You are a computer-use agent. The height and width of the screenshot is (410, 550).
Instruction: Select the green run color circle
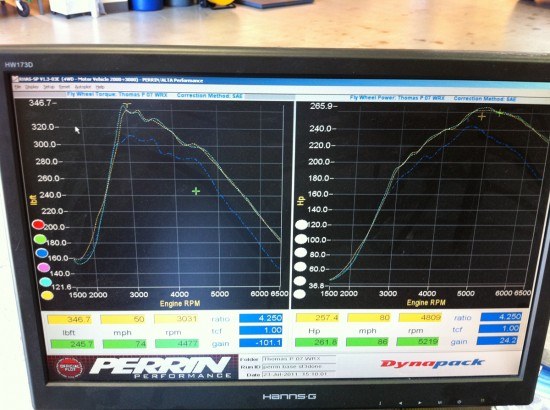click(40, 239)
